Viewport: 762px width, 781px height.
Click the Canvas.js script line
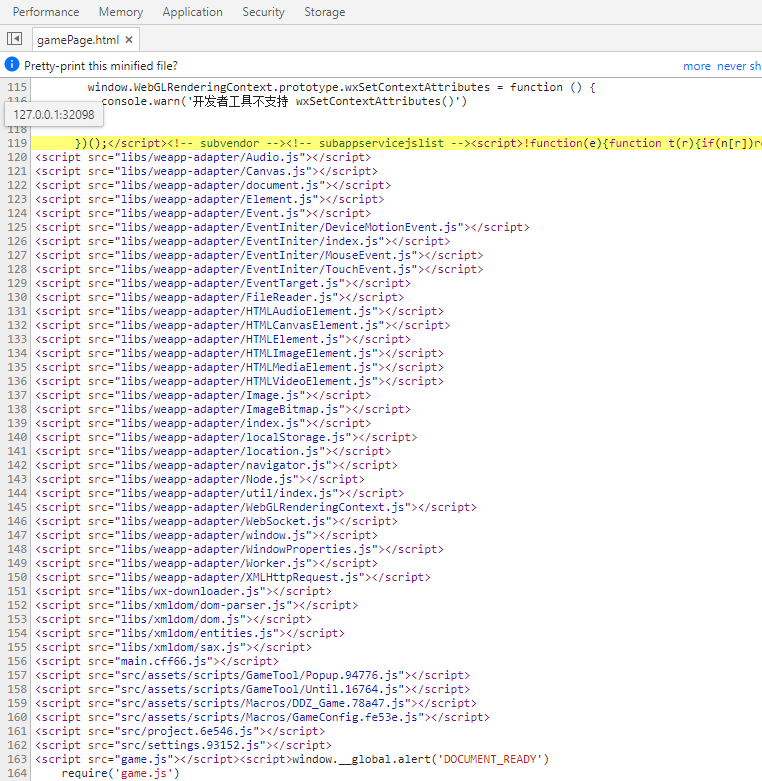(206, 171)
